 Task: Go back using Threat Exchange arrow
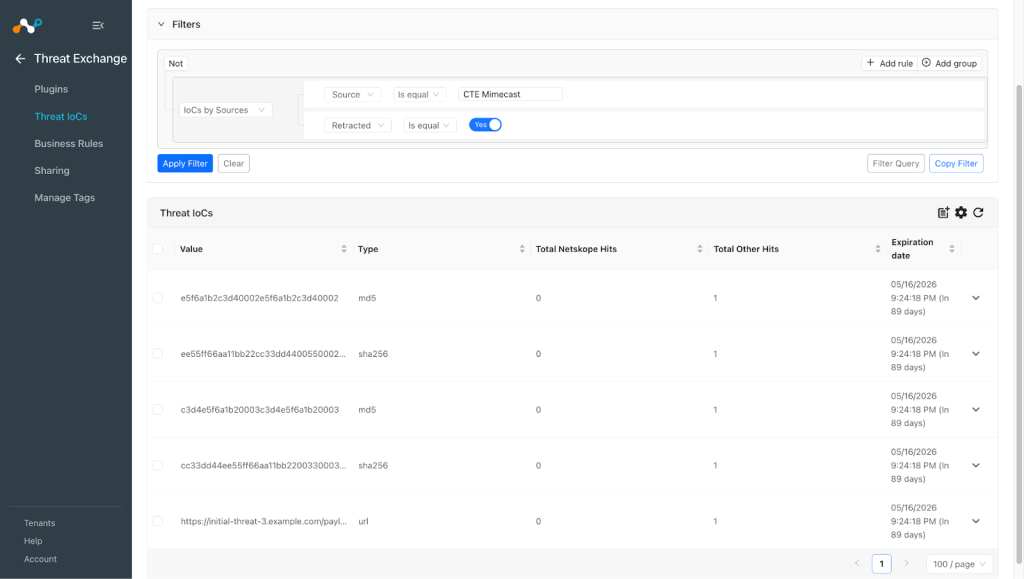[20, 59]
